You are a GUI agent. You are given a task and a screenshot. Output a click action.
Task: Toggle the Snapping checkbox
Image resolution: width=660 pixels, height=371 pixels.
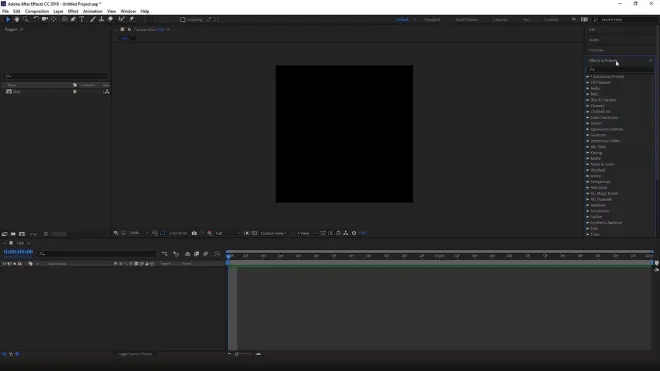[x=183, y=20]
